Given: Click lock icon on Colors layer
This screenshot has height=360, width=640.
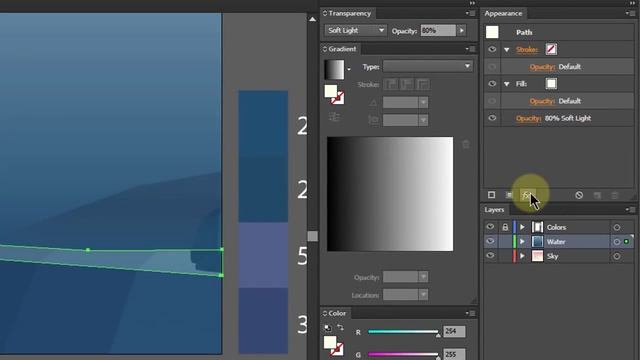Looking at the screenshot, I should [505, 227].
